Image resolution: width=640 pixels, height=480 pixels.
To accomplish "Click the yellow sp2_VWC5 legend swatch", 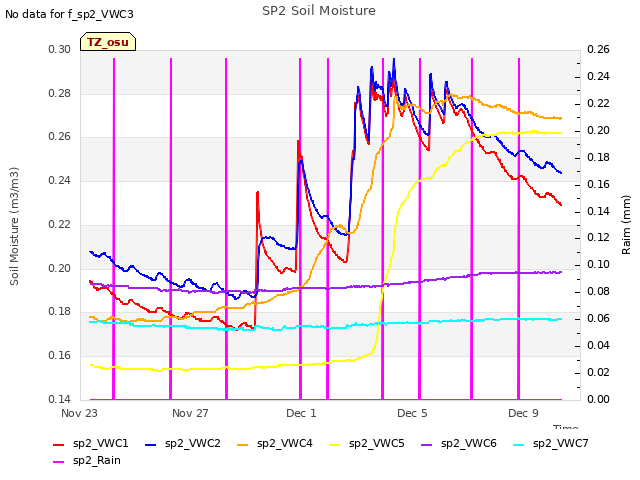I will coord(335,444).
